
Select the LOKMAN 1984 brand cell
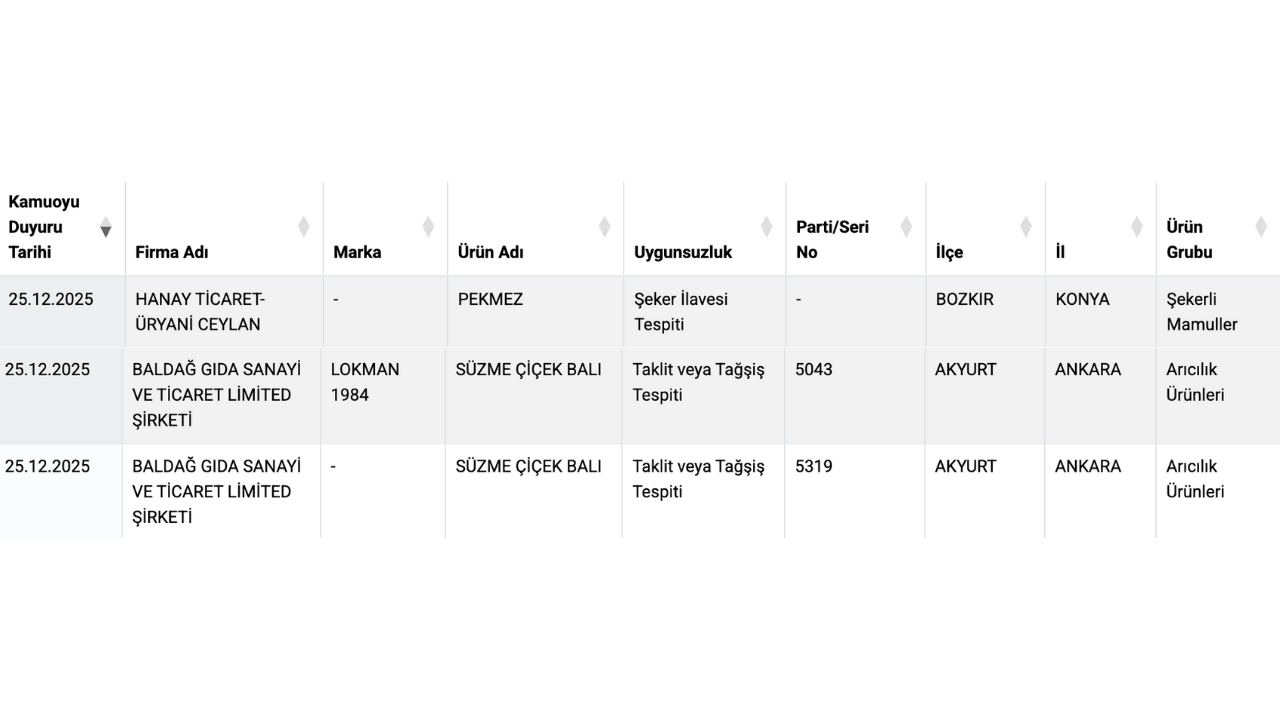click(365, 382)
